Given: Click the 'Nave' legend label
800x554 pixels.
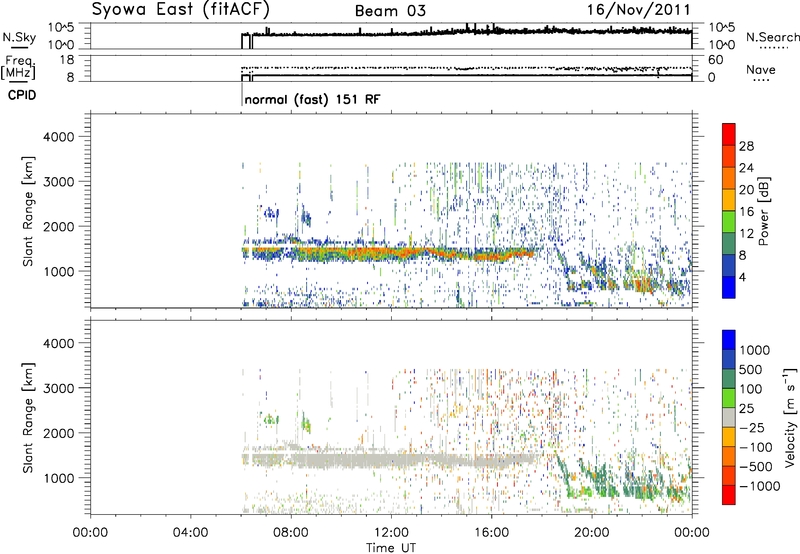Looking at the screenshot, I should pyautogui.click(x=761, y=69).
